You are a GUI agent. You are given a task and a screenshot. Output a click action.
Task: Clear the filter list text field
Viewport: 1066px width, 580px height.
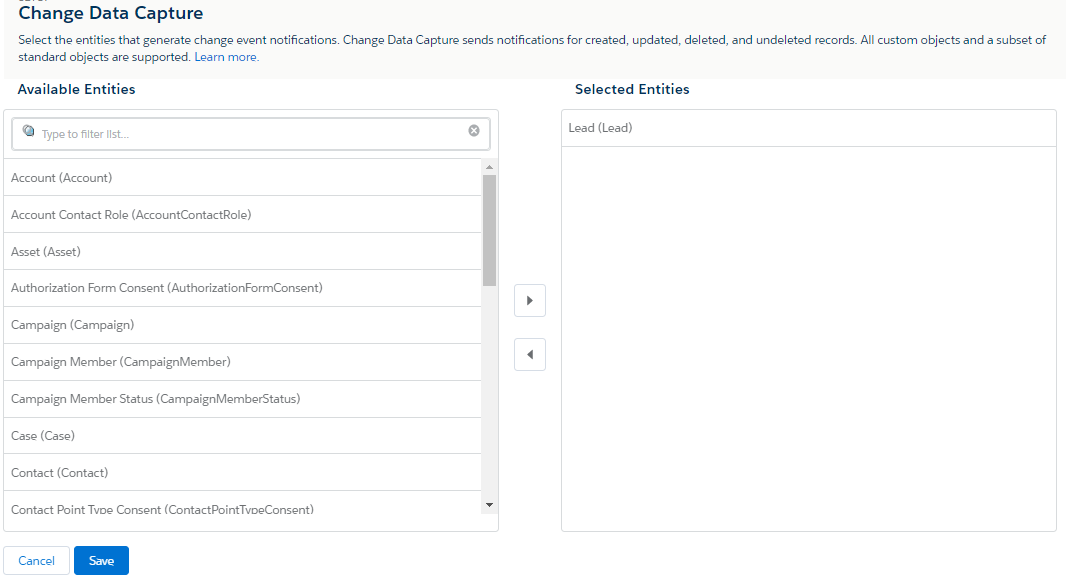coord(474,131)
